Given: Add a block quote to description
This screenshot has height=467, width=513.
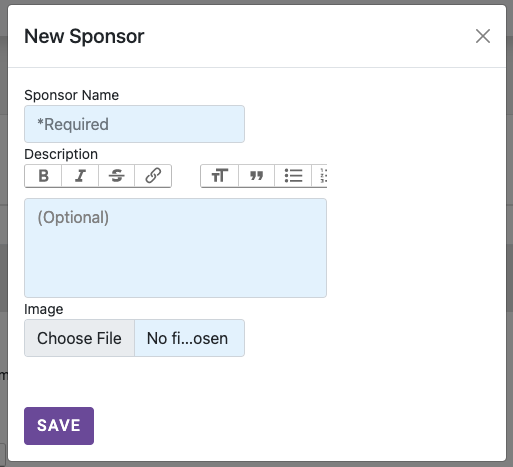Looking at the screenshot, I should (256, 176).
